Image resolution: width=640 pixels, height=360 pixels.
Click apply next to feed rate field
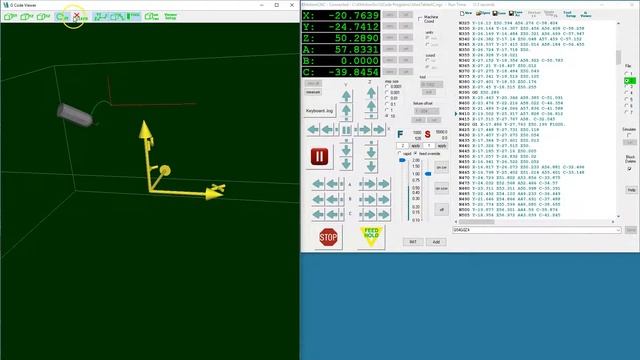[416, 146]
